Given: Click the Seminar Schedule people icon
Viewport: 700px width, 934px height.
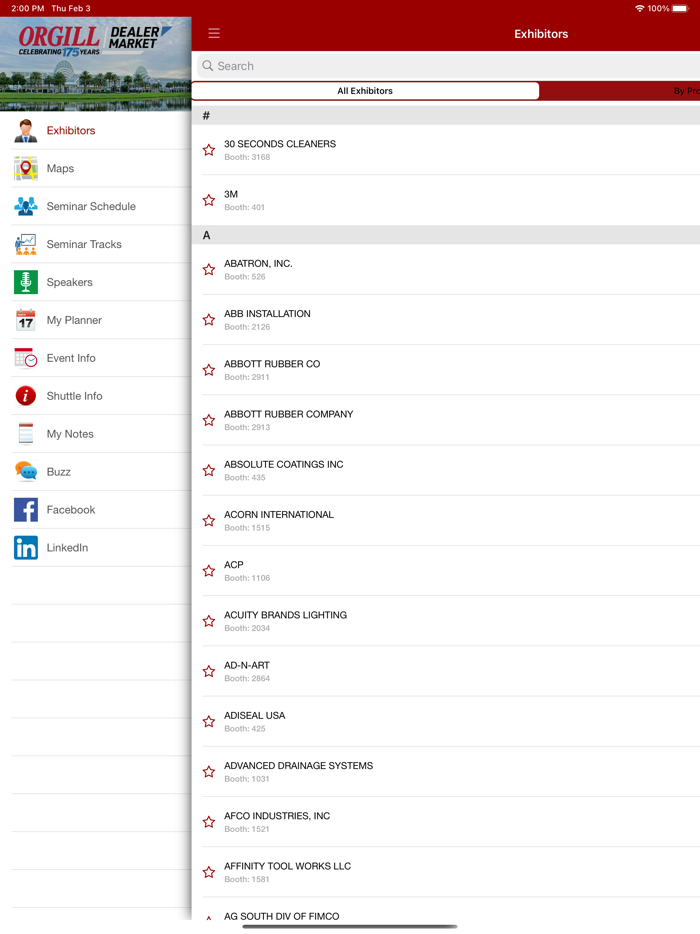Looking at the screenshot, I should [26, 206].
